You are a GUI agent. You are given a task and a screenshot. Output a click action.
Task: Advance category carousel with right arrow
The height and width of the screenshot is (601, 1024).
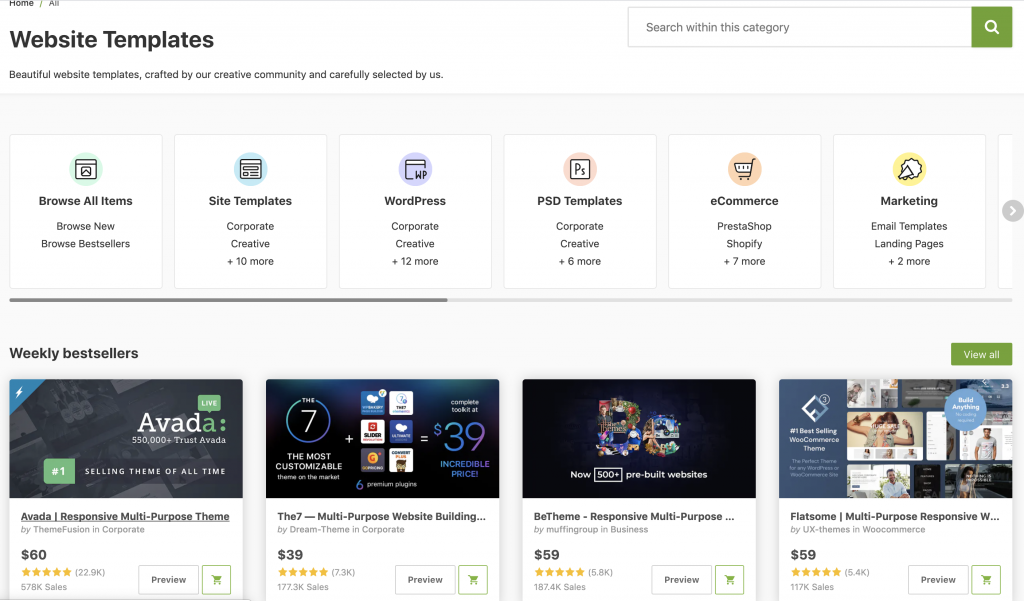click(x=1012, y=210)
